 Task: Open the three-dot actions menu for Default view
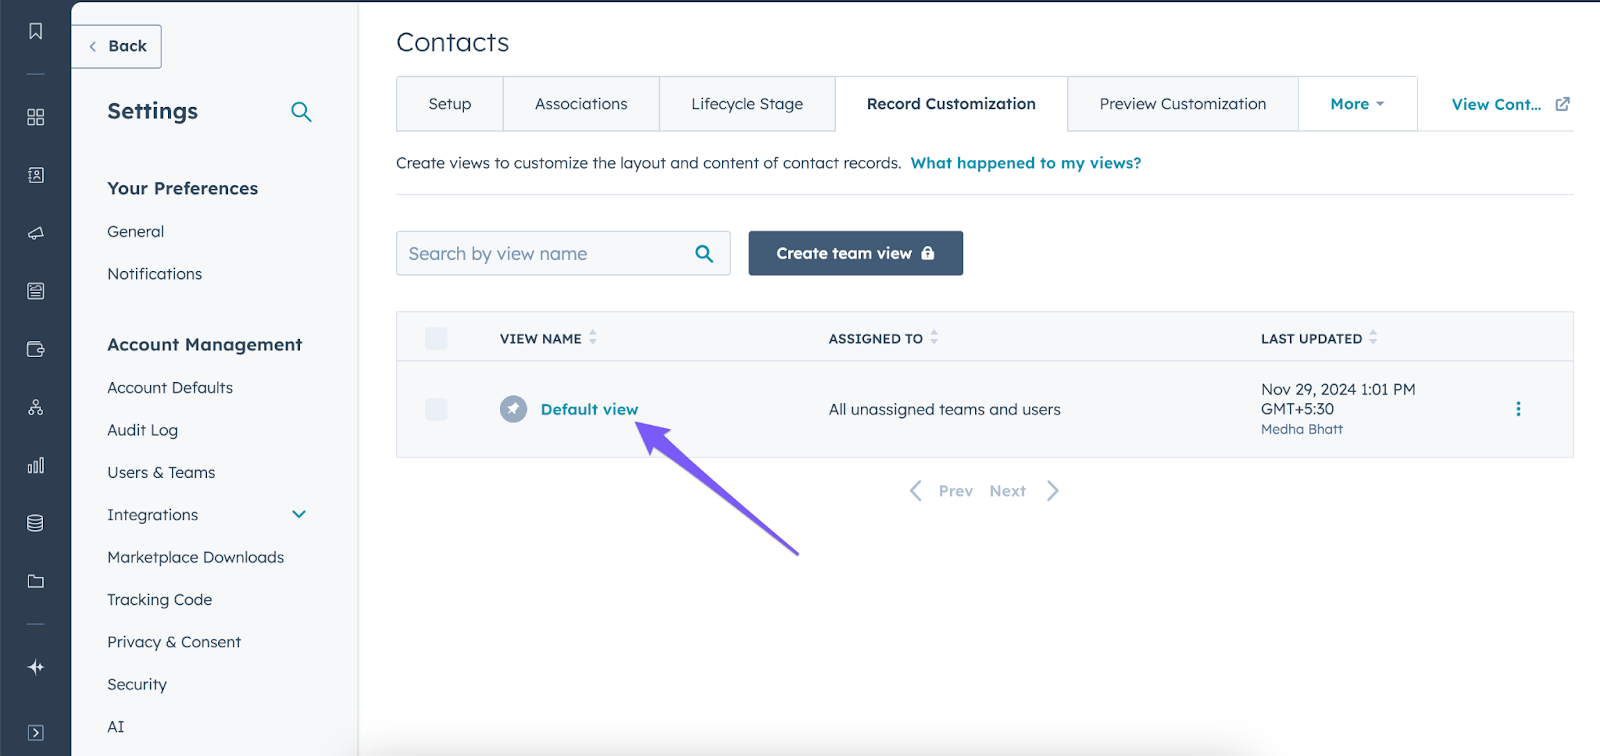pos(1518,409)
